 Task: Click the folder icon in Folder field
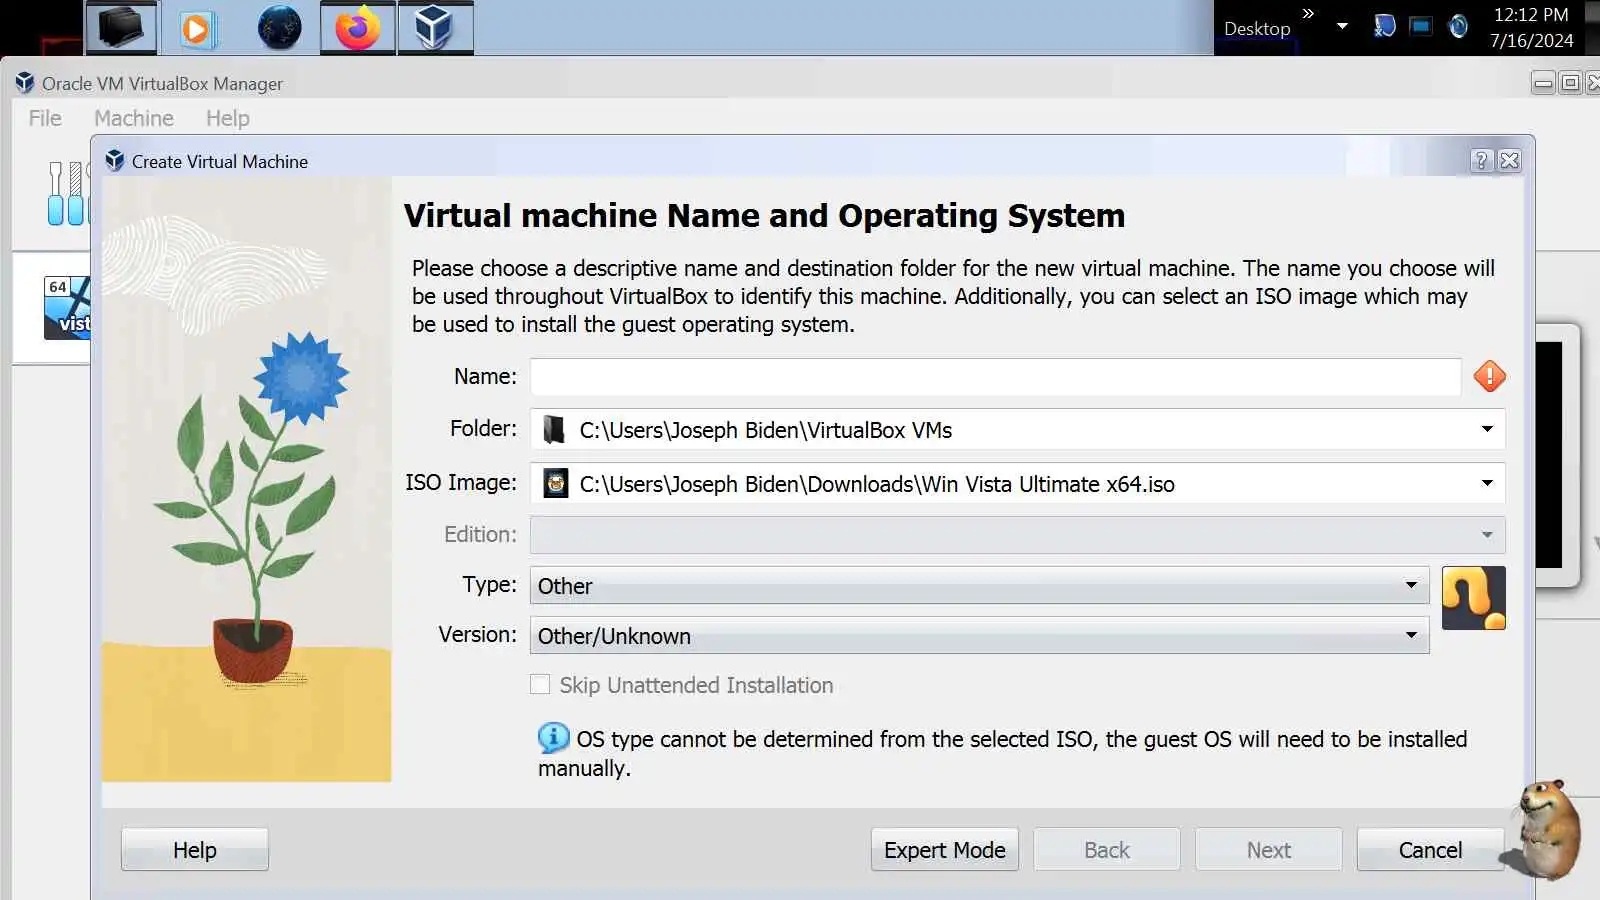pyautogui.click(x=554, y=429)
